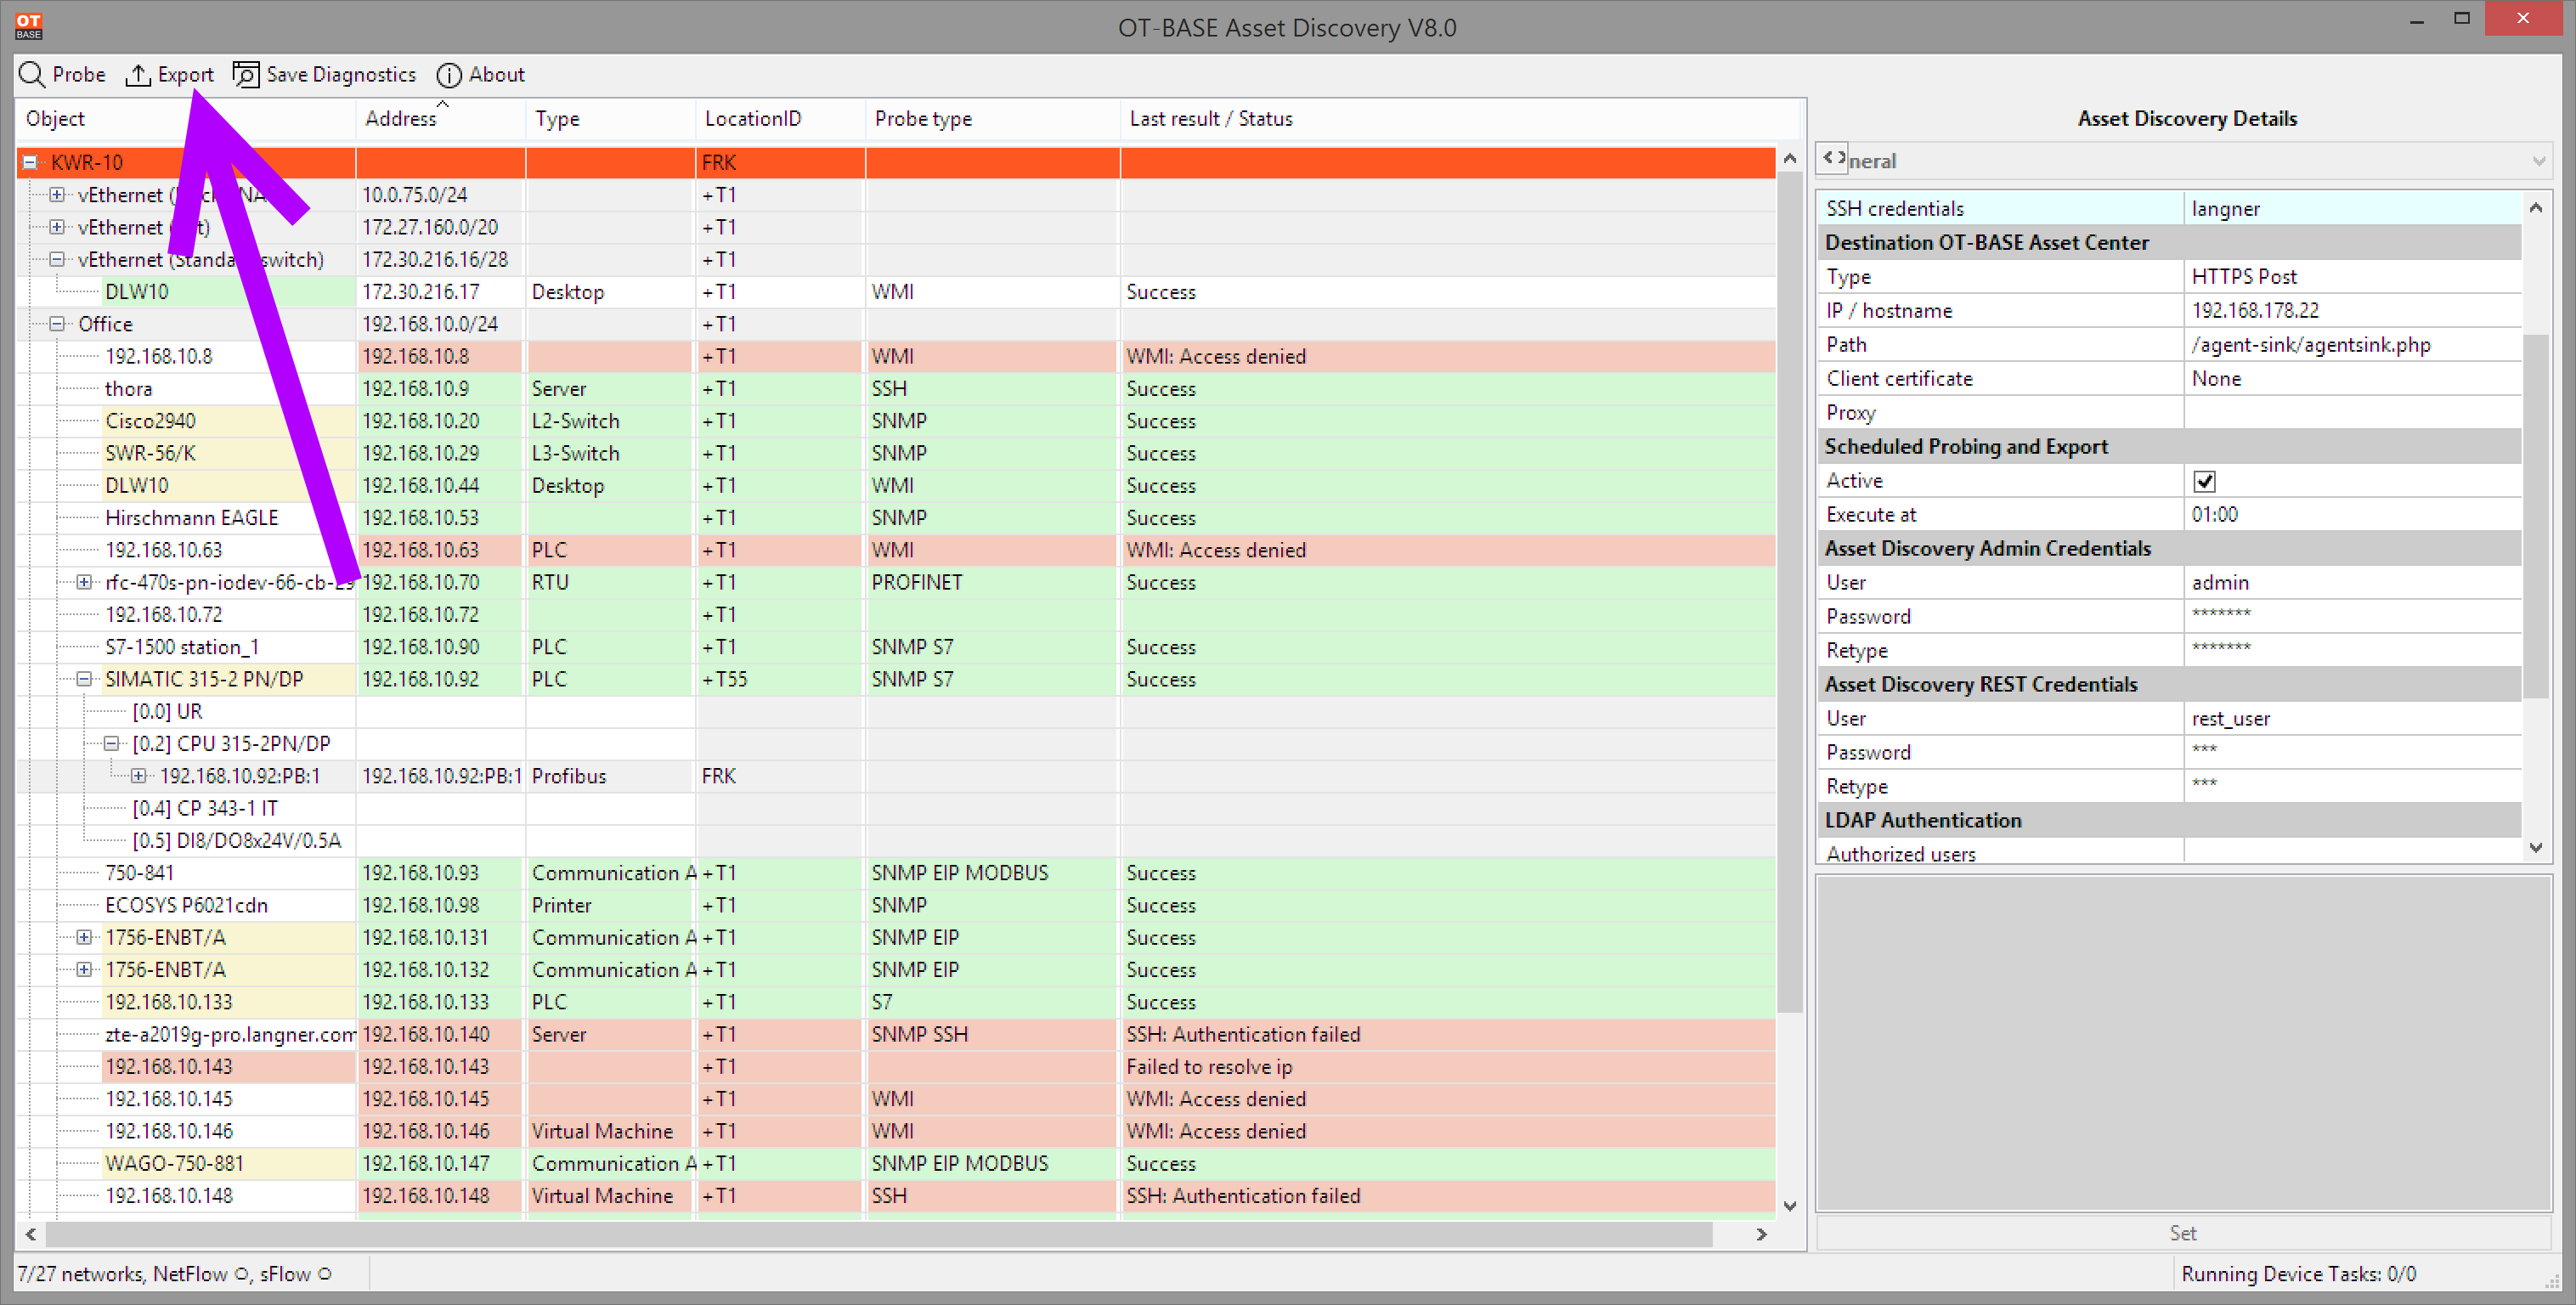Select the SWR-56/K L3-Switch row
Screen dimensions: 2576x1305
895,453
